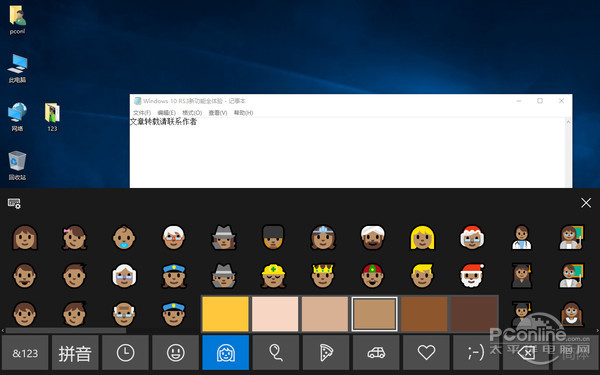Close the touch keyboard panel
Viewport: 600px width, 375px height.
pyautogui.click(x=586, y=203)
